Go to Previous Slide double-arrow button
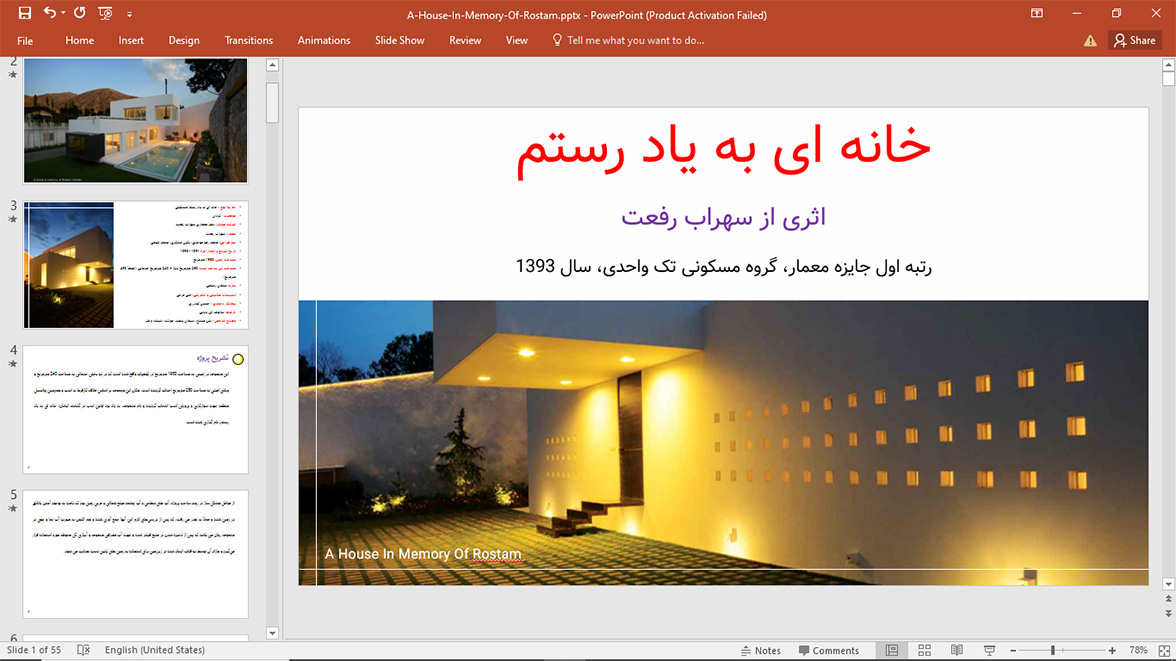1176x661 pixels. tap(1168, 599)
